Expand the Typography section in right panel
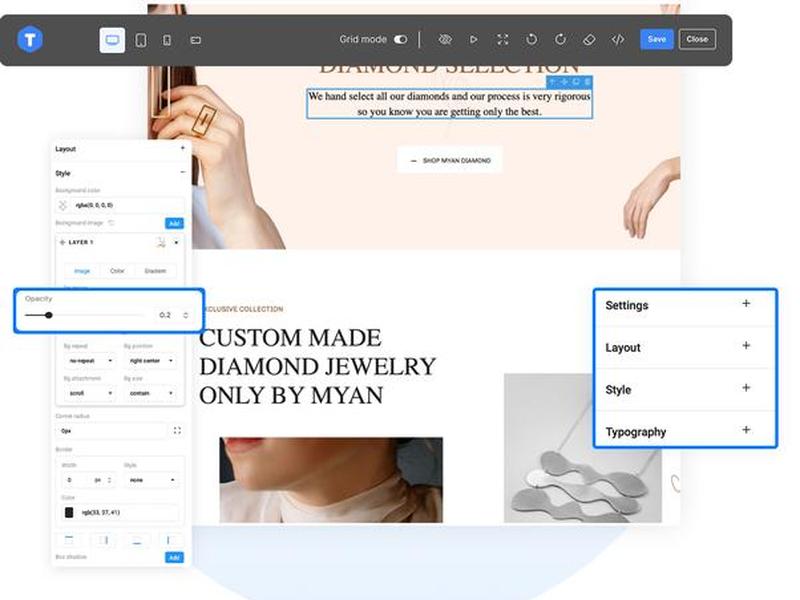The width and height of the screenshot is (800, 600). tap(746, 430)
